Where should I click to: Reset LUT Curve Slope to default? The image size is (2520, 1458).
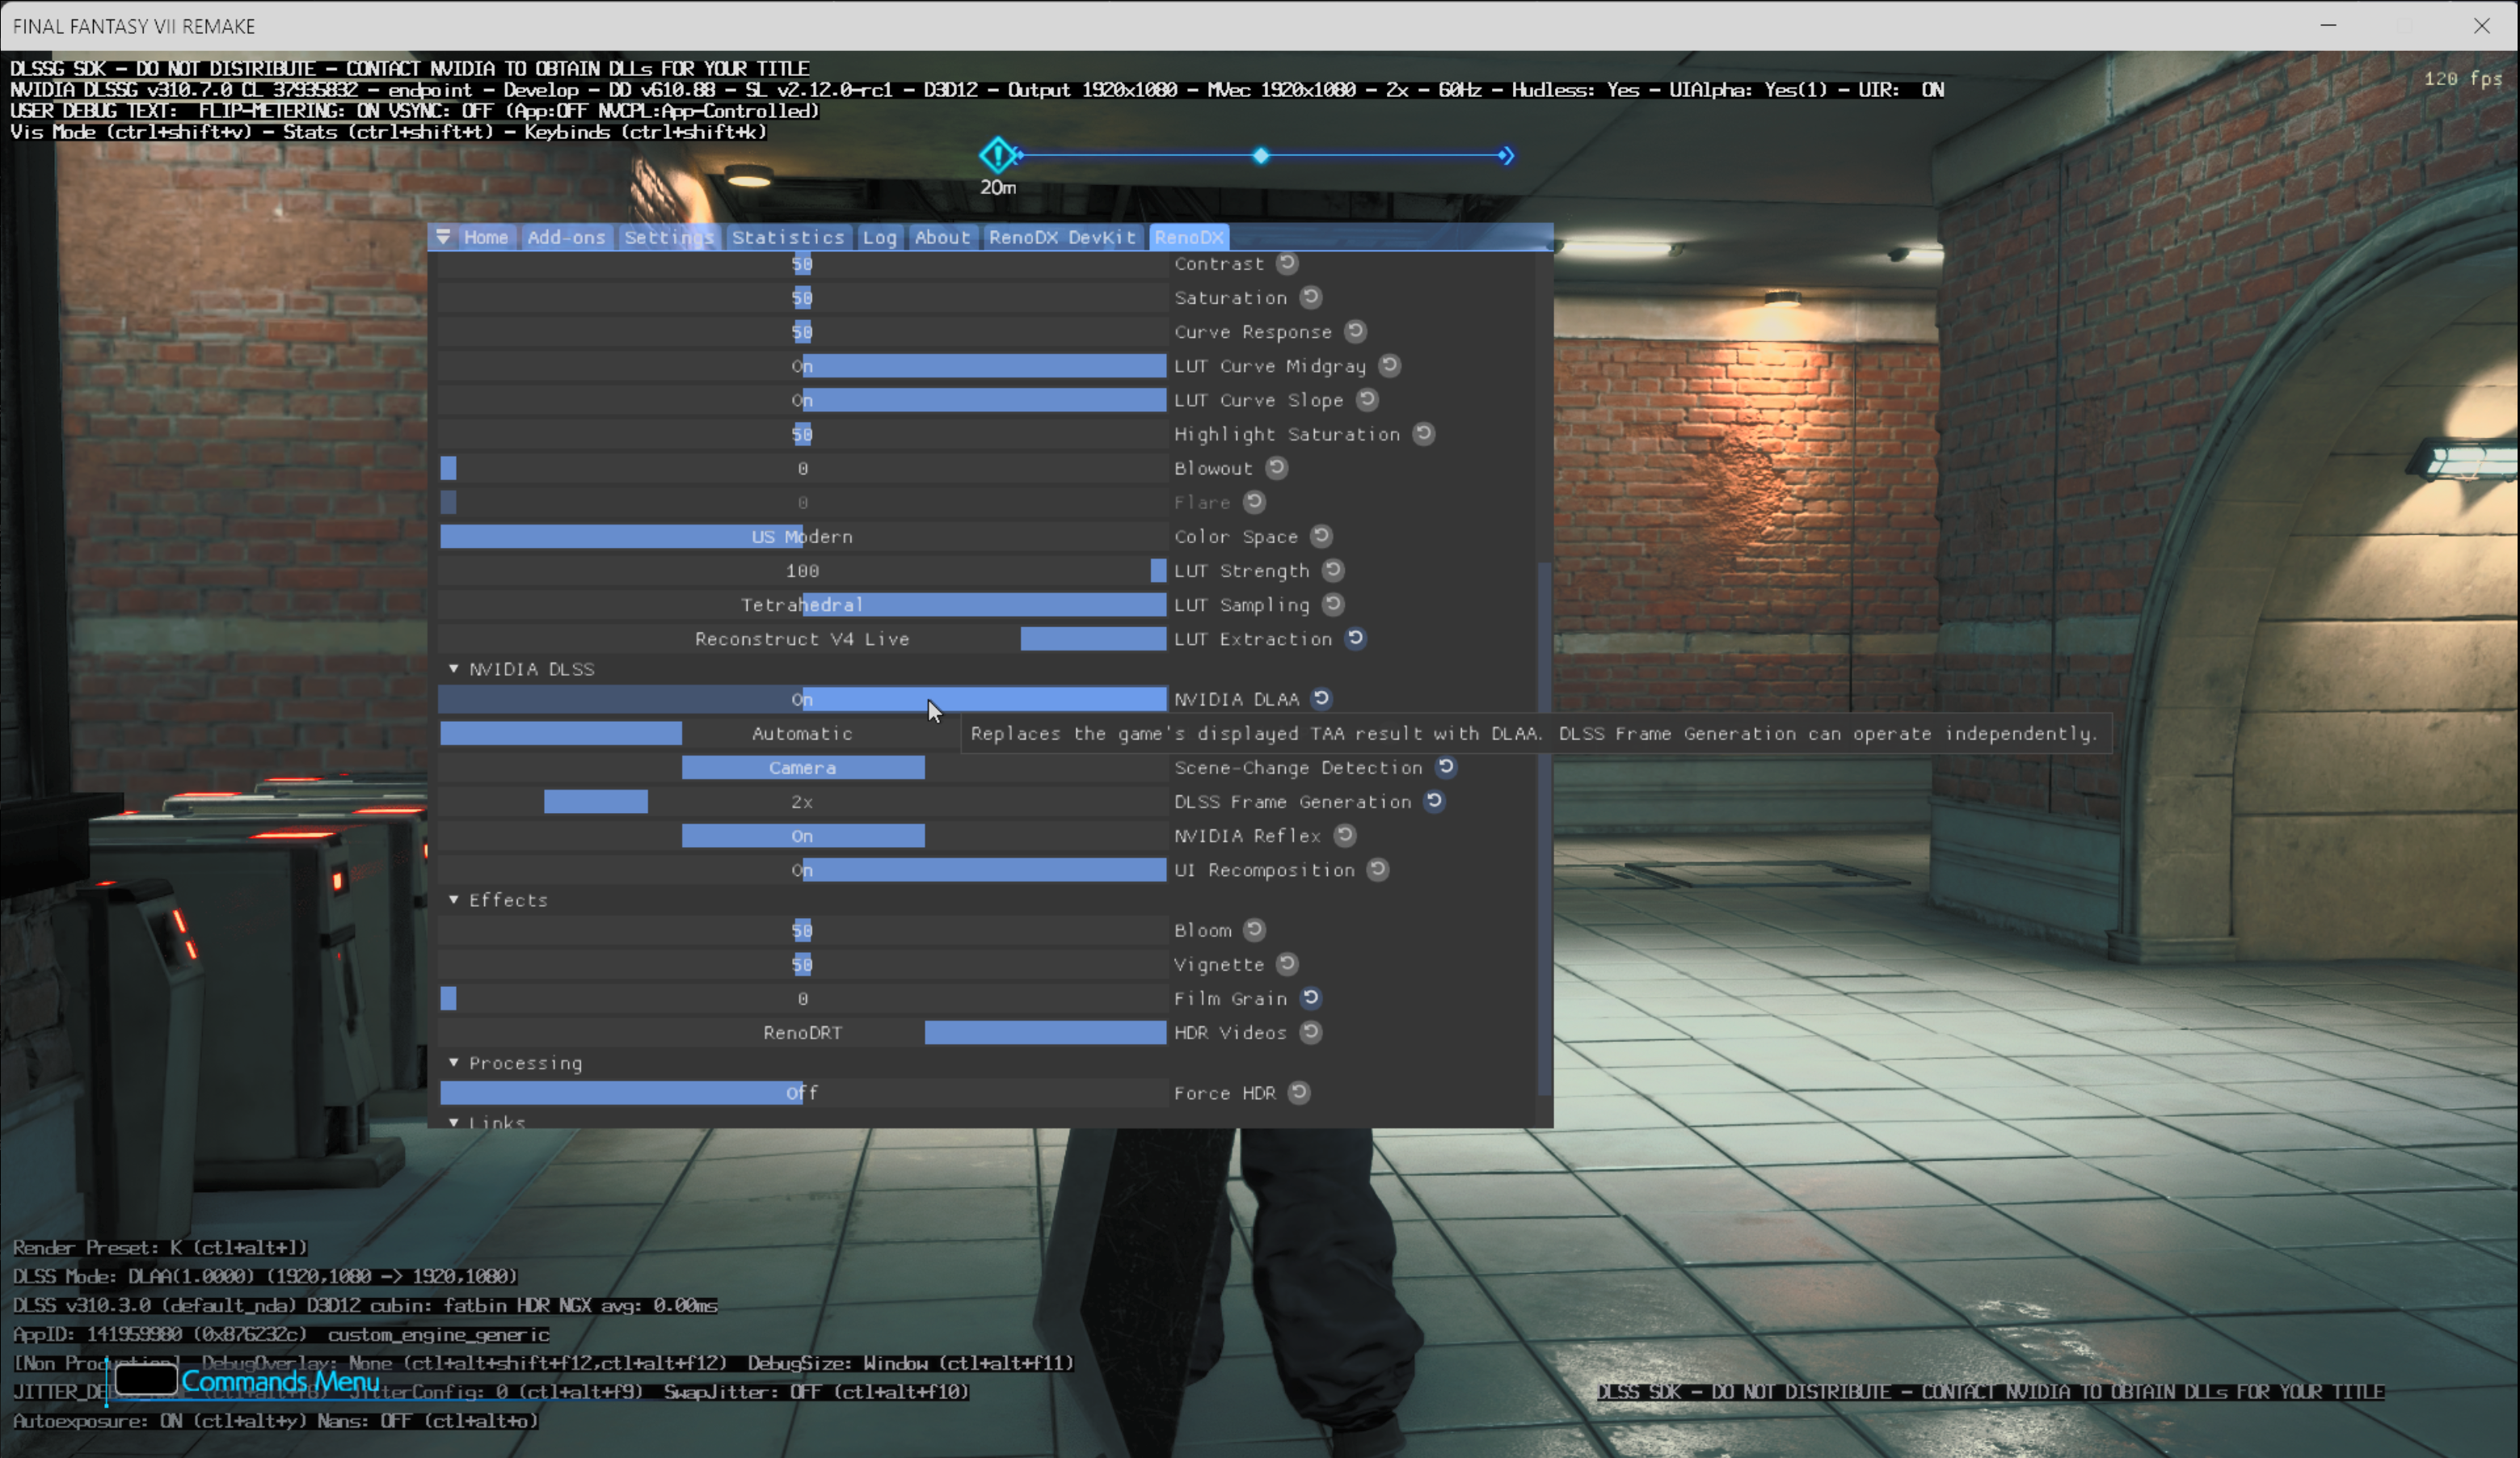pyautogui.click(x=1367, y=399)
